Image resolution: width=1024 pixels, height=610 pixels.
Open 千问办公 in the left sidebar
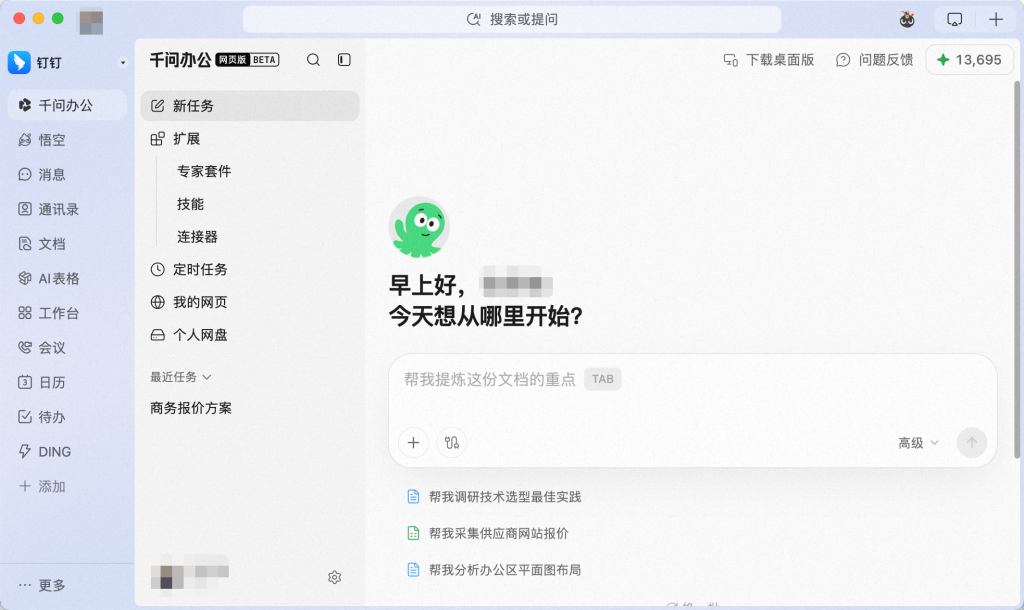tap(67, 105)
